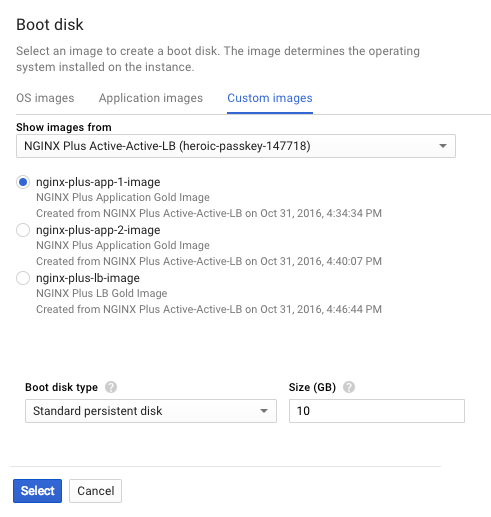491x517 pixels.
Task: Click the text 'NGINX Plus LB Gold Image'
Action: coord(102,293)
